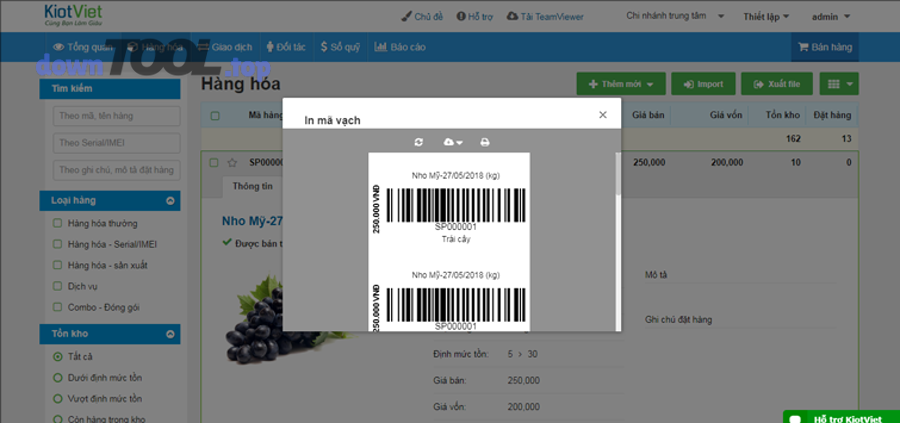Click the Chủ đề paintbrush link

pyautogui.click(x=422, y=17)
